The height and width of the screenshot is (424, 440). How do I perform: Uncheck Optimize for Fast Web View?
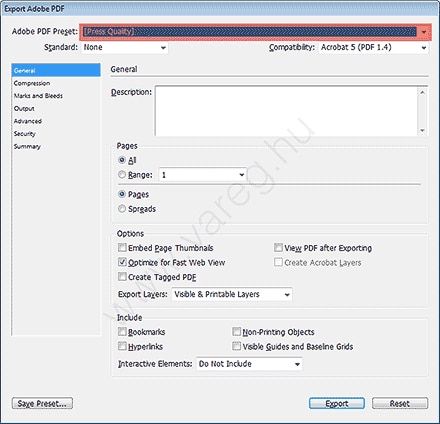(x=122, y=262)
